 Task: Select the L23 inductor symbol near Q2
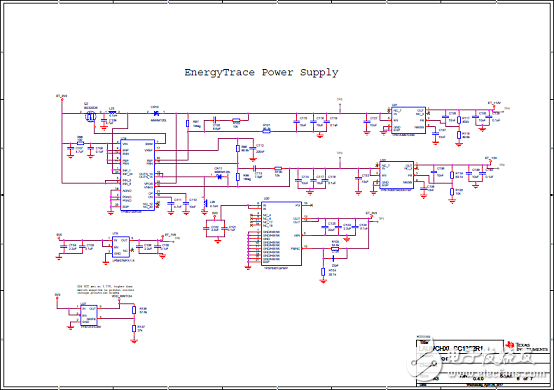[x=112, y=113]
